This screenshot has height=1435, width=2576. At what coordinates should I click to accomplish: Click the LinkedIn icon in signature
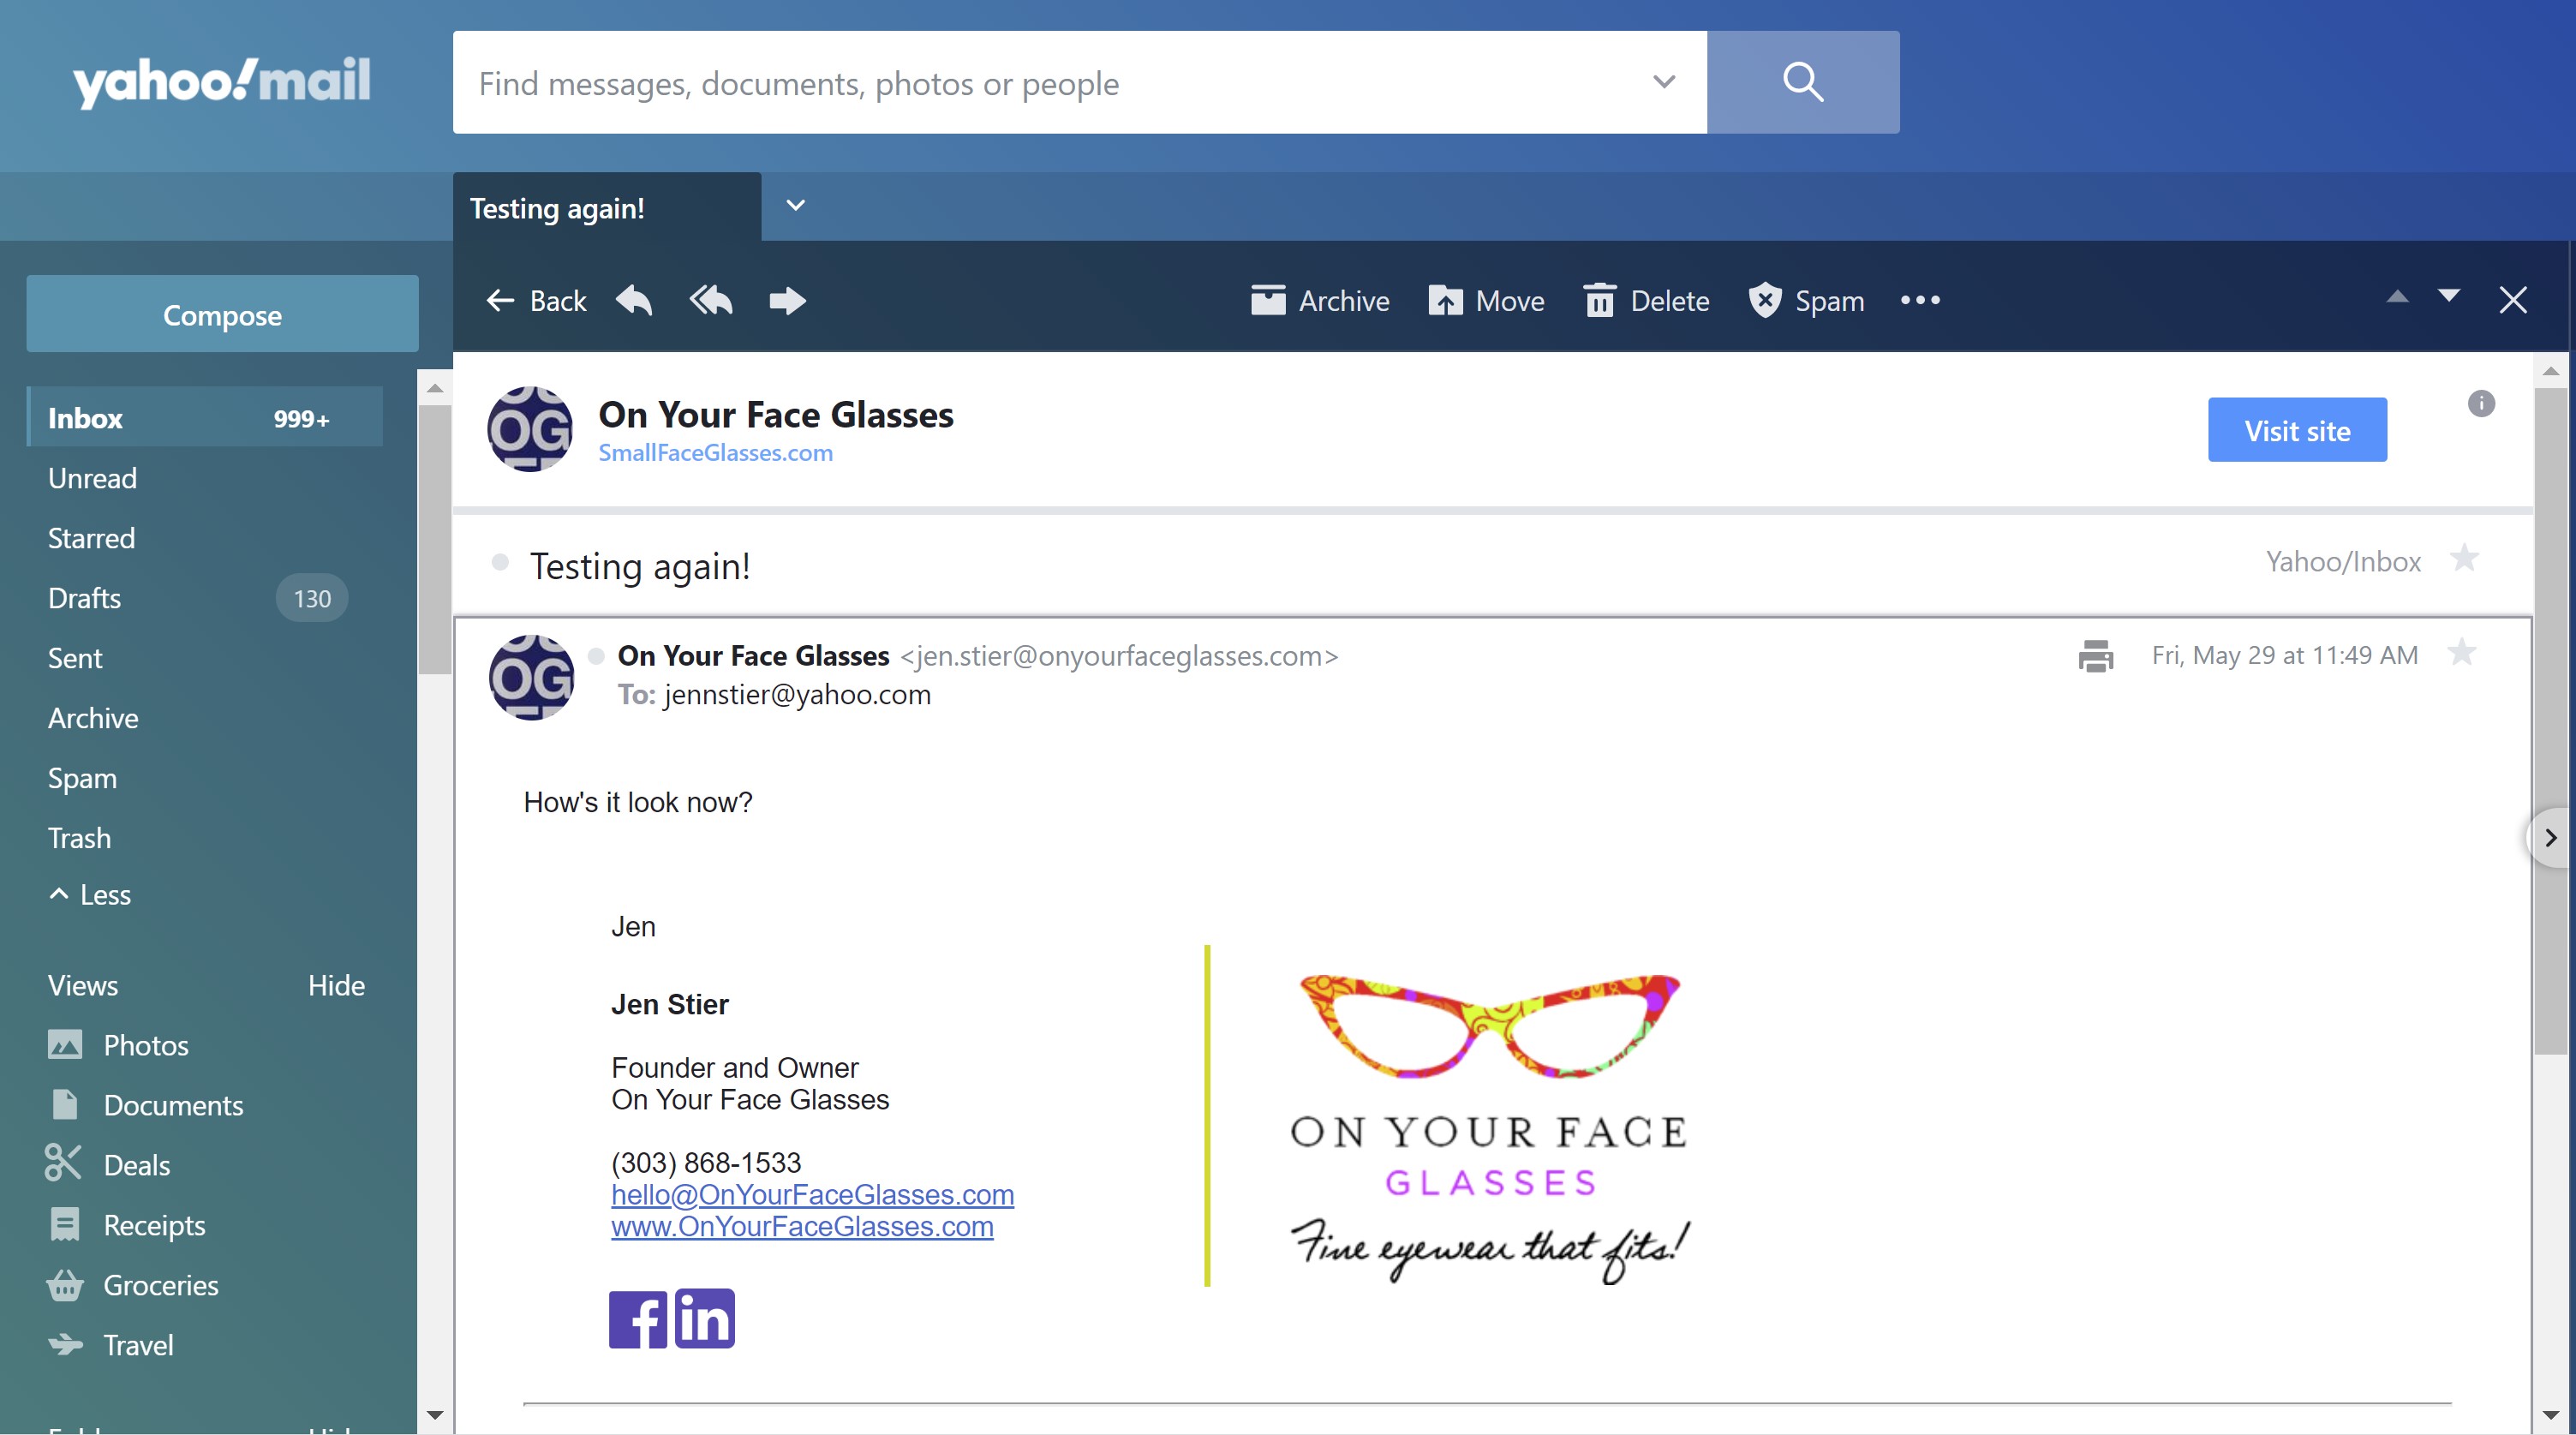point(705,1319)
